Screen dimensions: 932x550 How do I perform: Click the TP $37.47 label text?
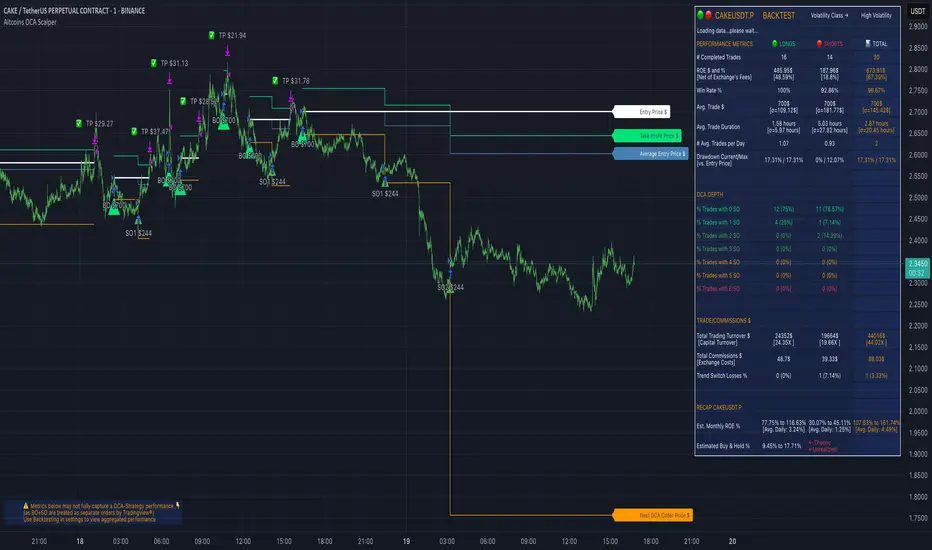pos(155,131)
